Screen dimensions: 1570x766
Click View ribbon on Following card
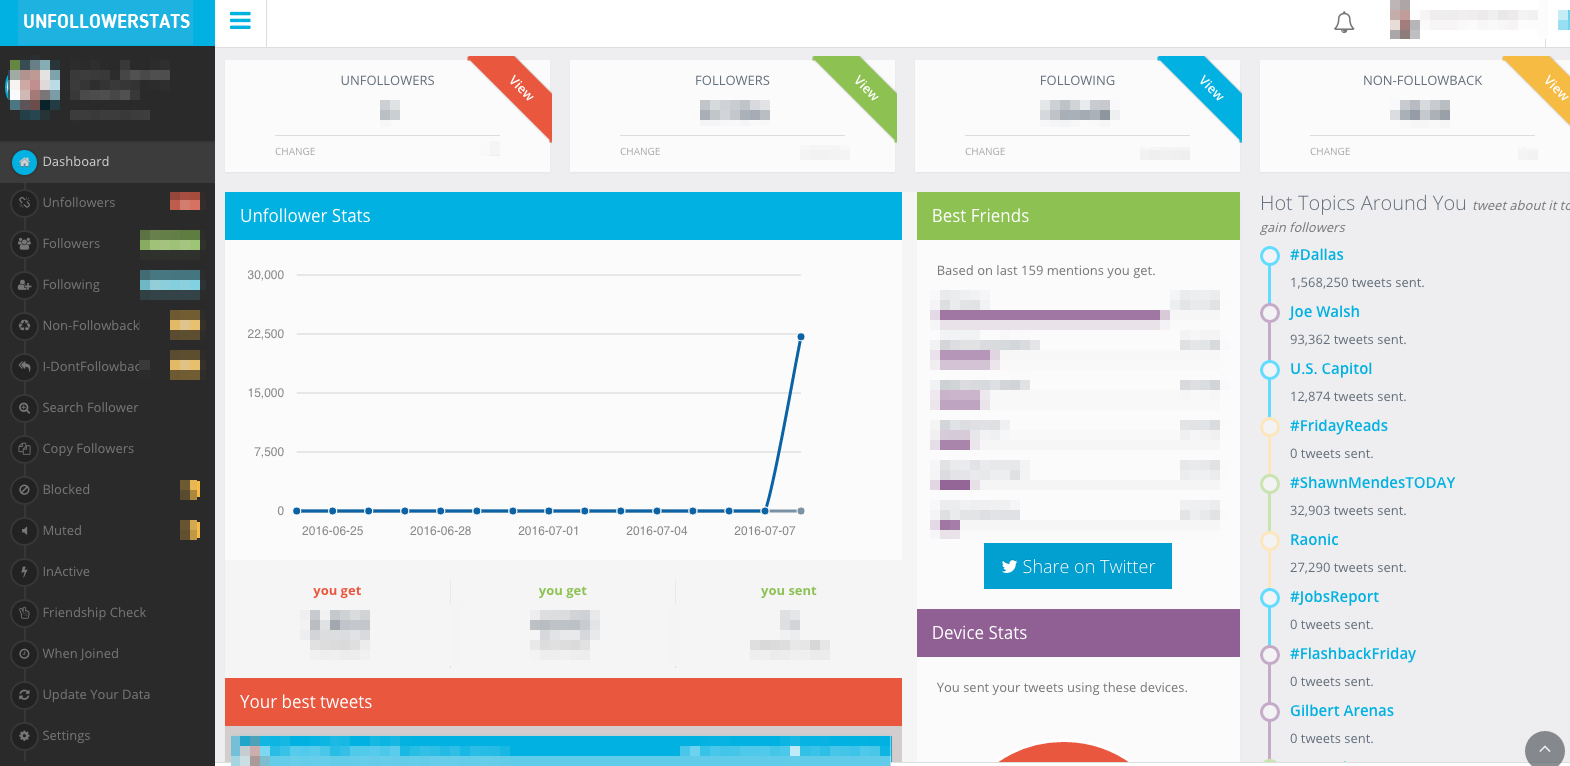pos(1211,88)
